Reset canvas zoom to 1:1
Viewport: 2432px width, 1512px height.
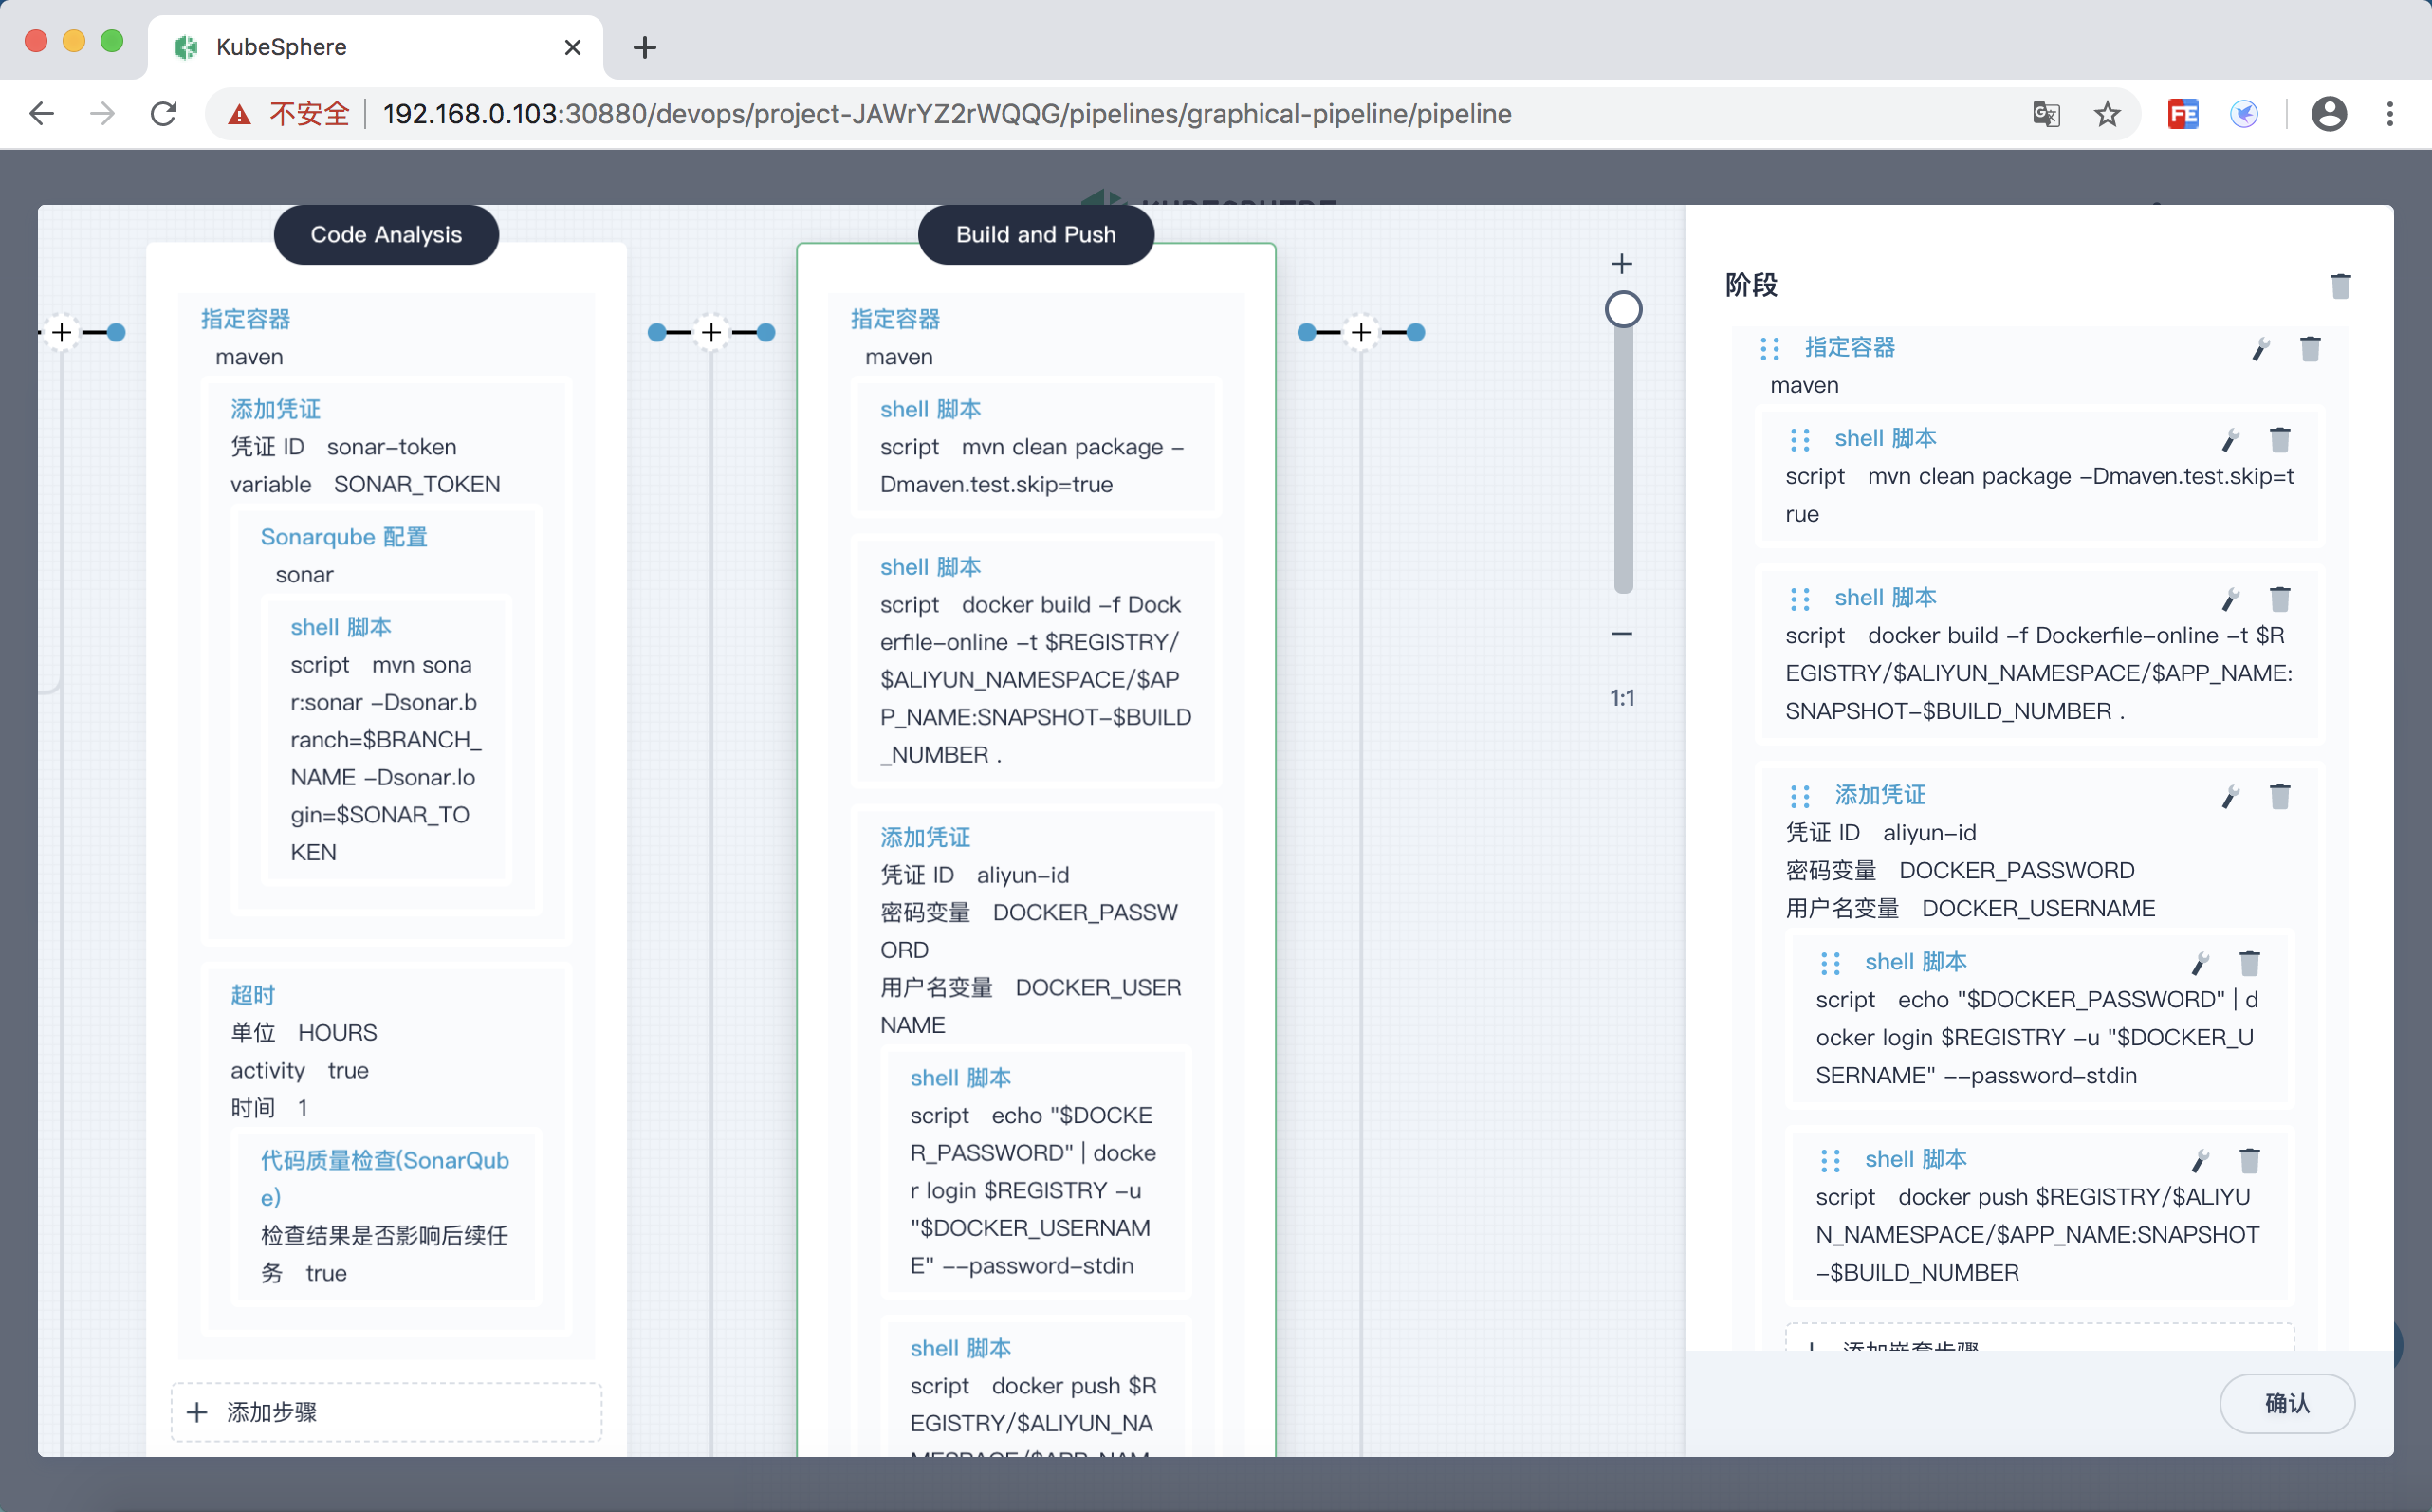tap(1622, 698)
